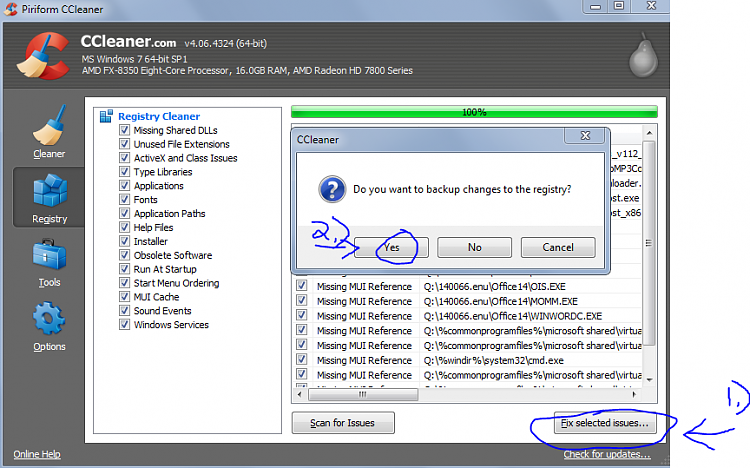Toggle Application Paths checkbox
The image size is (750, 468).
tap(124, 213)
